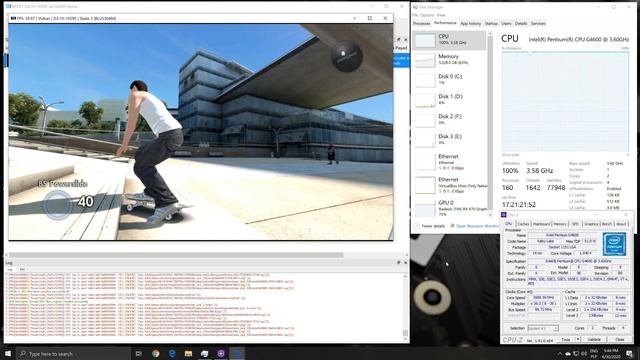Select the Log tab in RPCS3 log panel

tap(10, 269)
